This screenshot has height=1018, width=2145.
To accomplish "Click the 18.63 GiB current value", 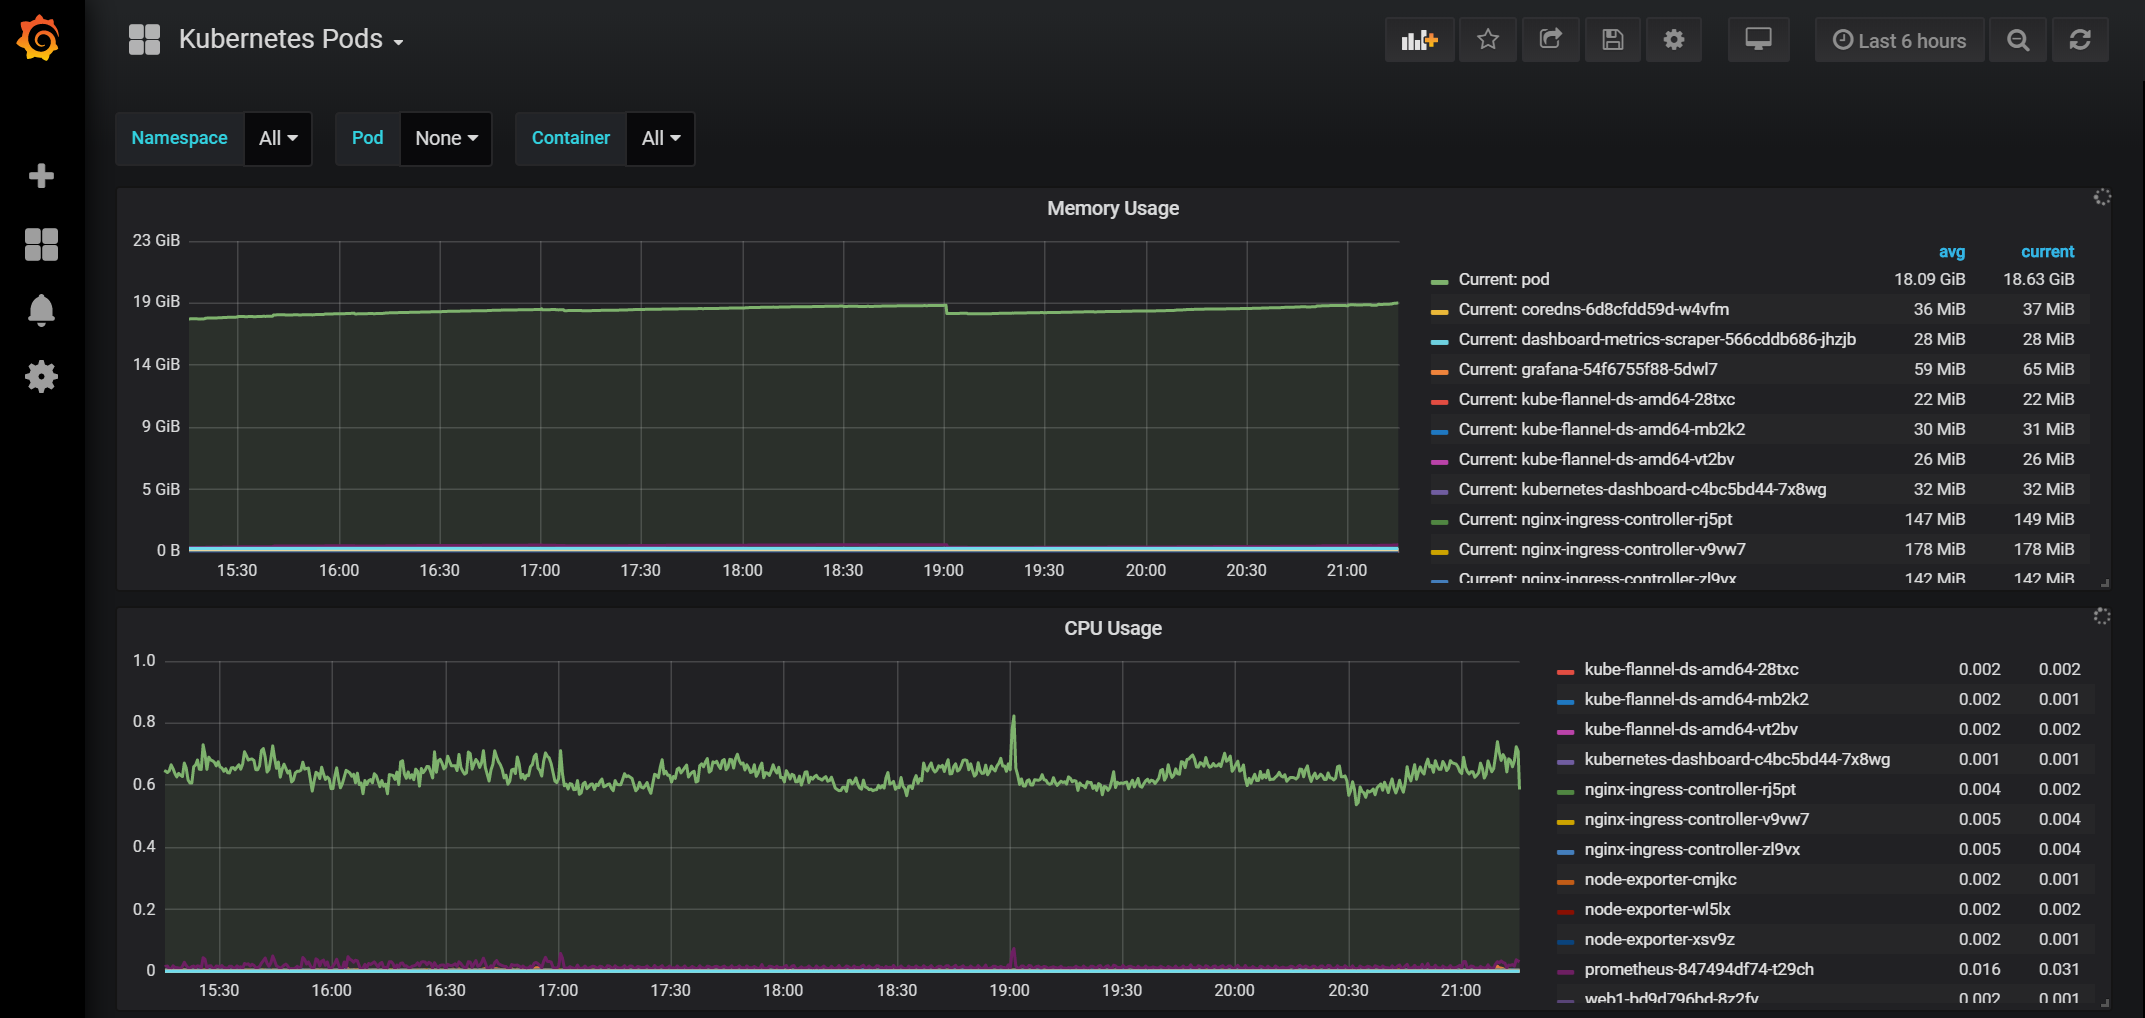I will (2038, 279).
